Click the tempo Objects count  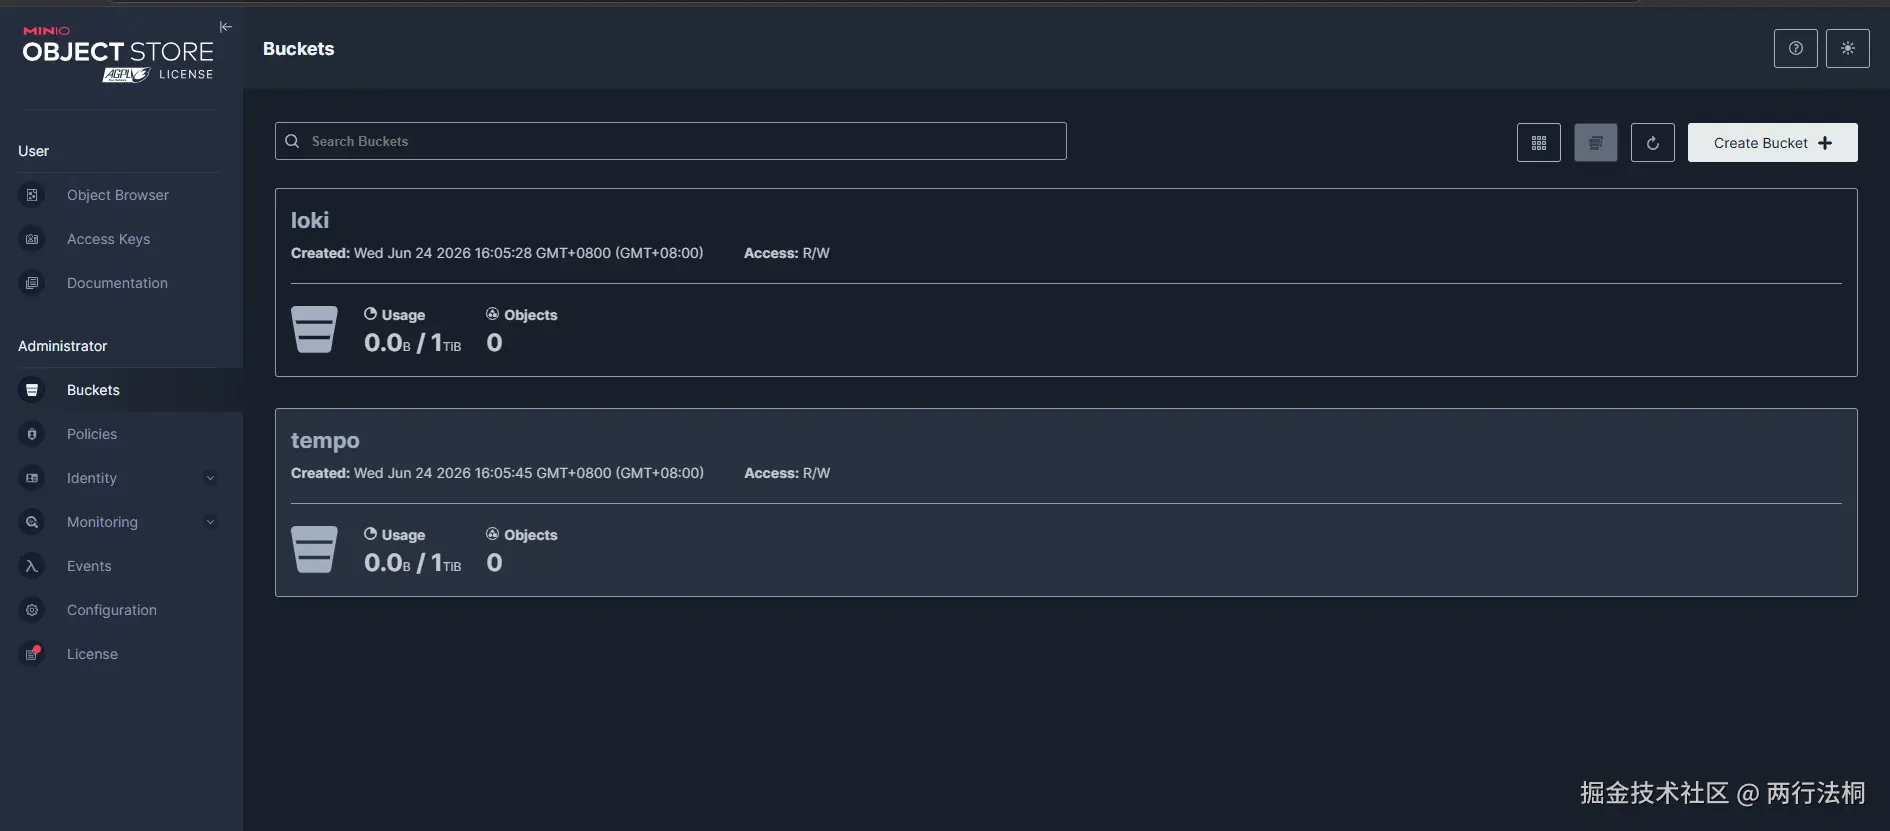click(x=494, y=563)
